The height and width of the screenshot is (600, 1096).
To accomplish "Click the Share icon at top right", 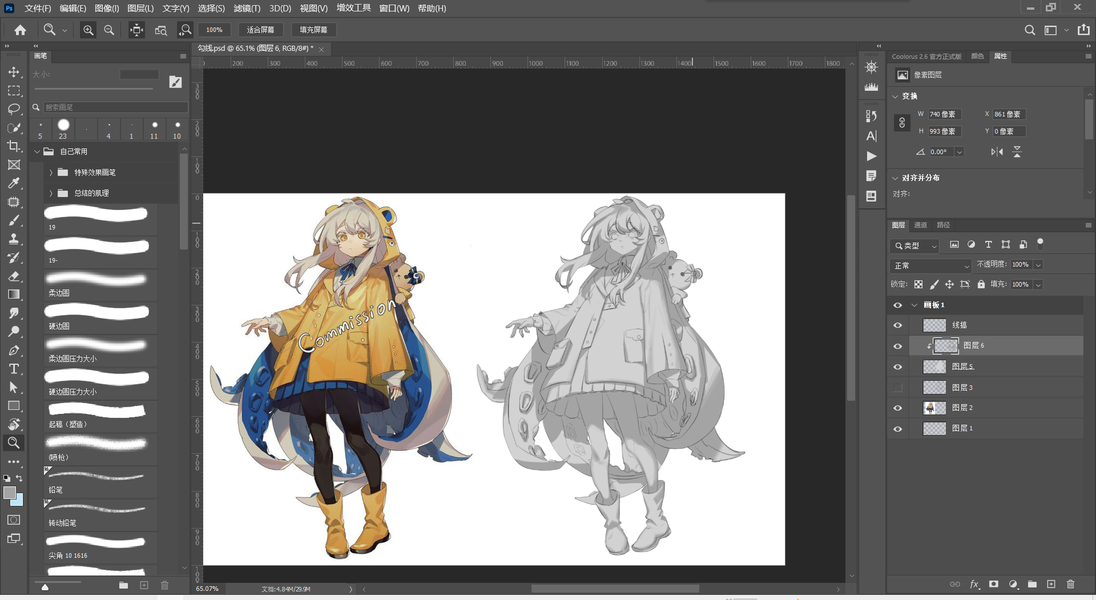I will [1083, 30].
